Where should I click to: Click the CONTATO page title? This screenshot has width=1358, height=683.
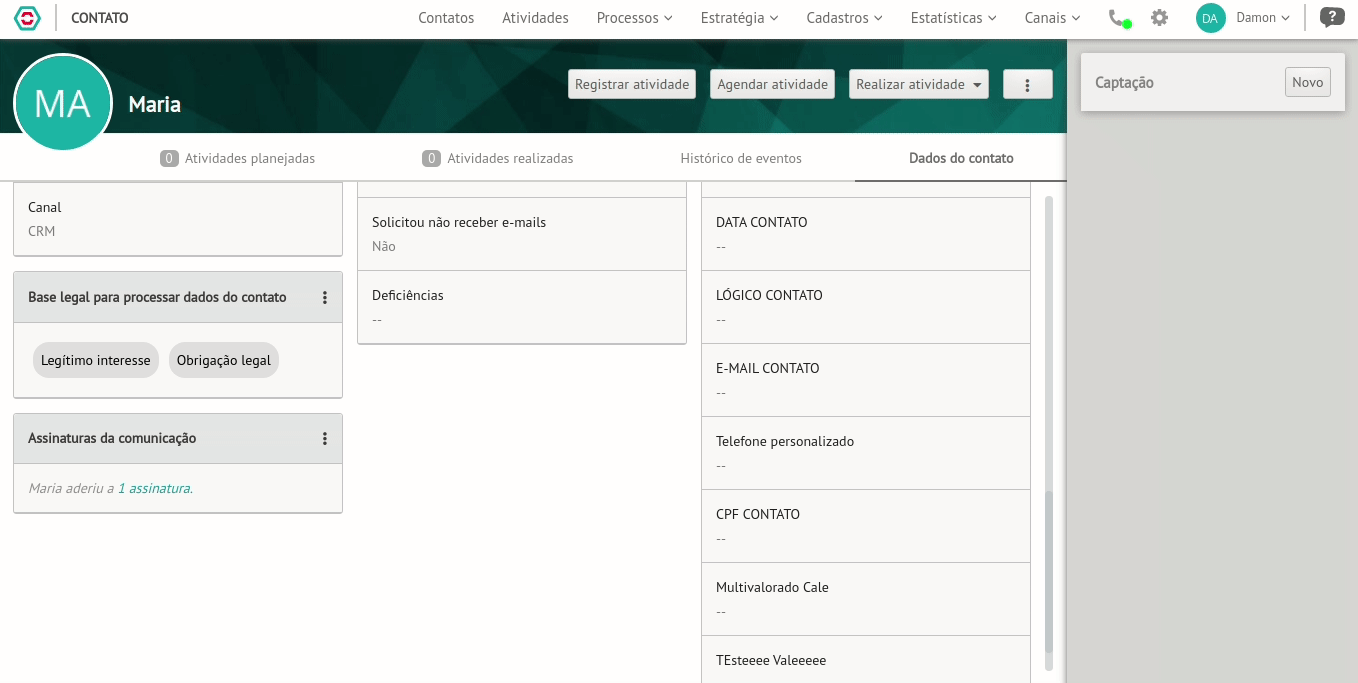[x=100, y=18]
